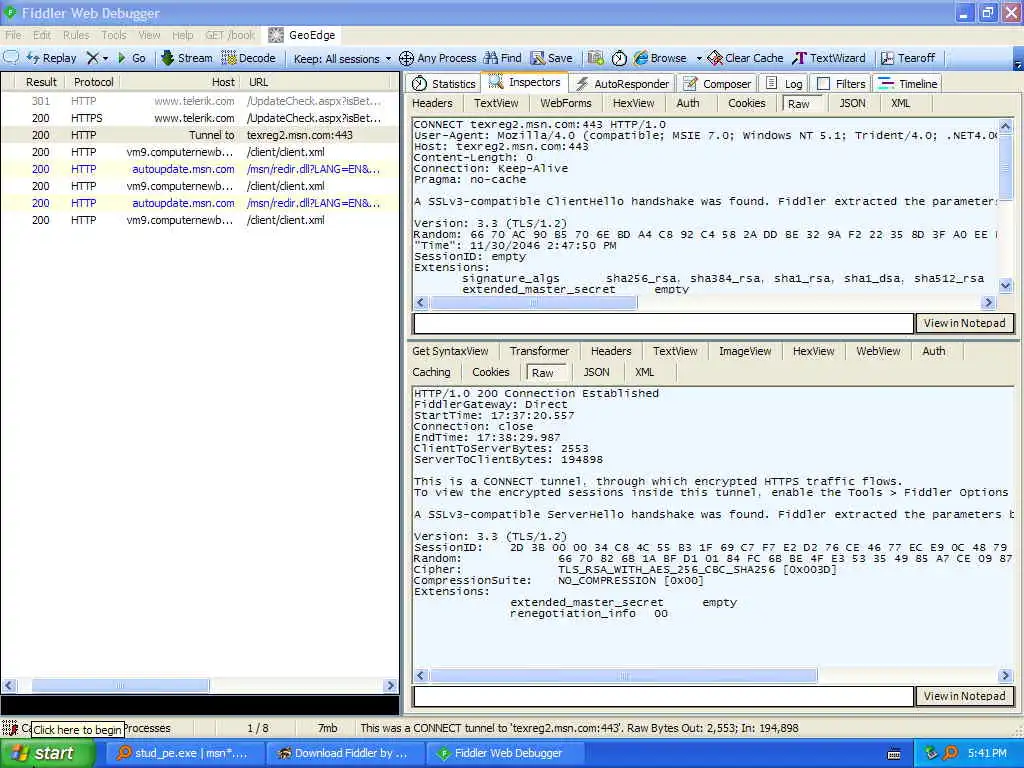Open the Remove sessions dropdown arrow
The height and width of the screenshot is (768, 1024).
tap(106, 59)
